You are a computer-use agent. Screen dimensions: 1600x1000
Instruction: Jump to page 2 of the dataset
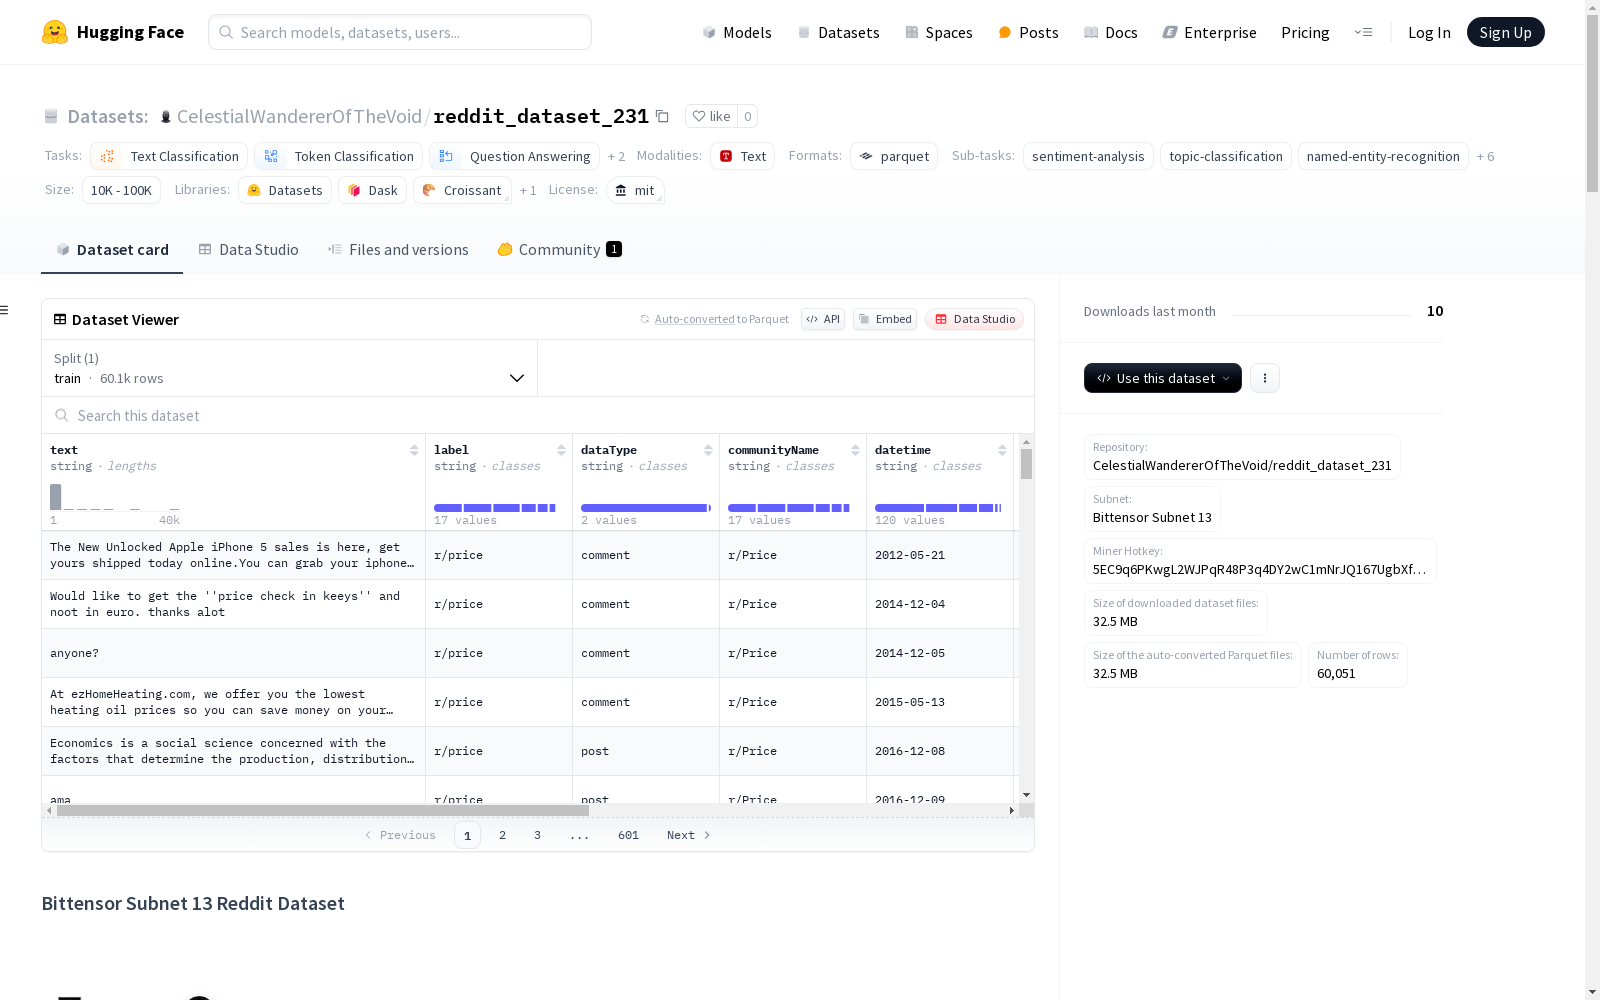[x=502, y=835]
